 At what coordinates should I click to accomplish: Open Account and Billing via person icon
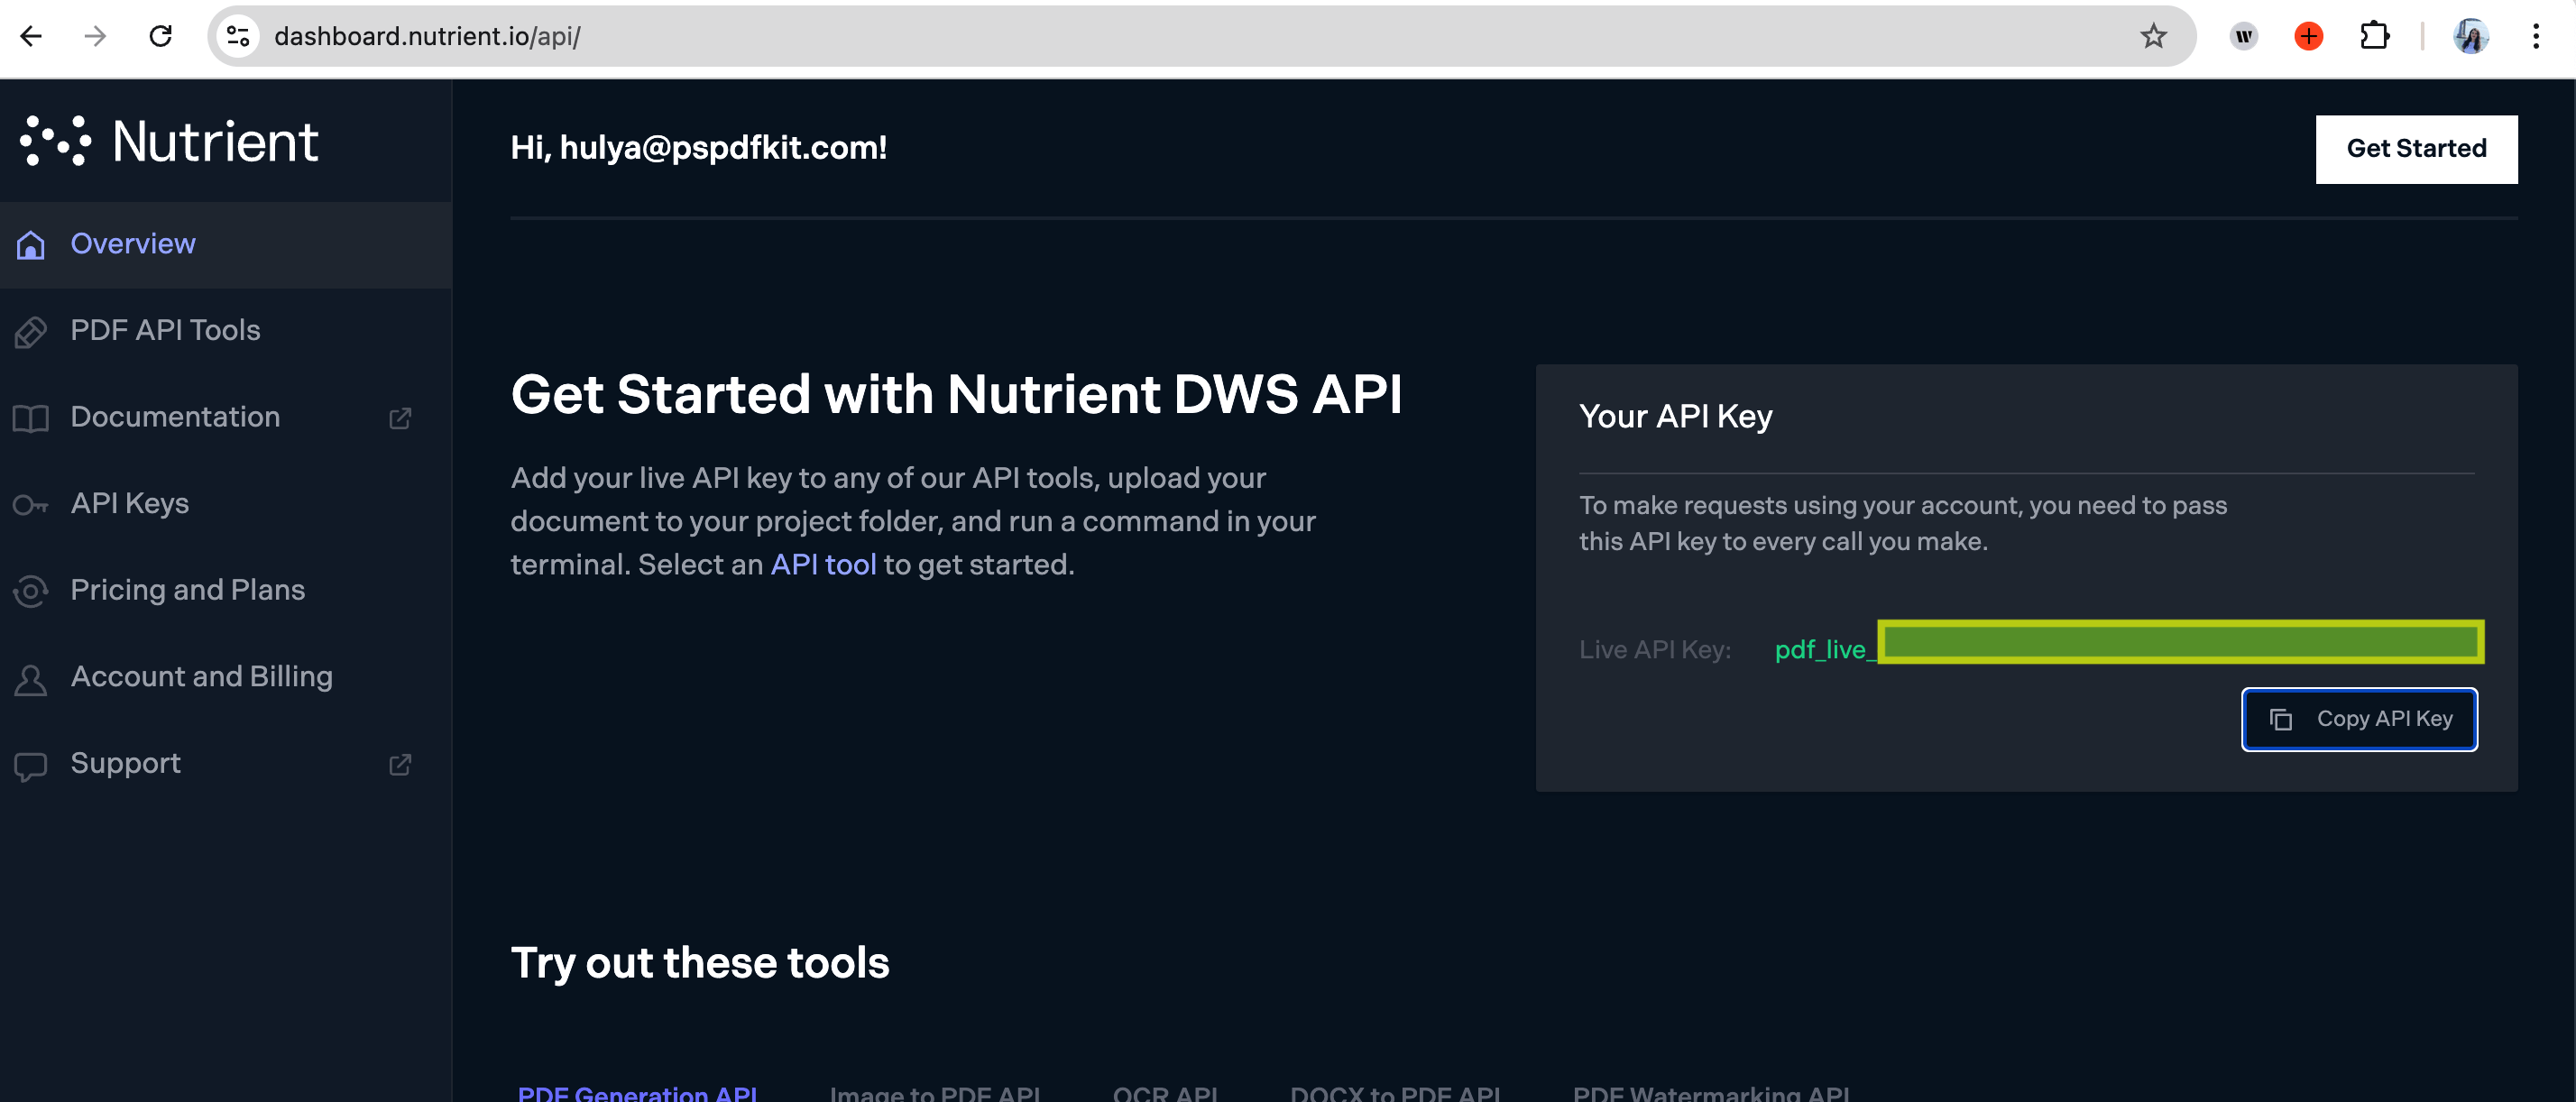(x=31, y=677)
